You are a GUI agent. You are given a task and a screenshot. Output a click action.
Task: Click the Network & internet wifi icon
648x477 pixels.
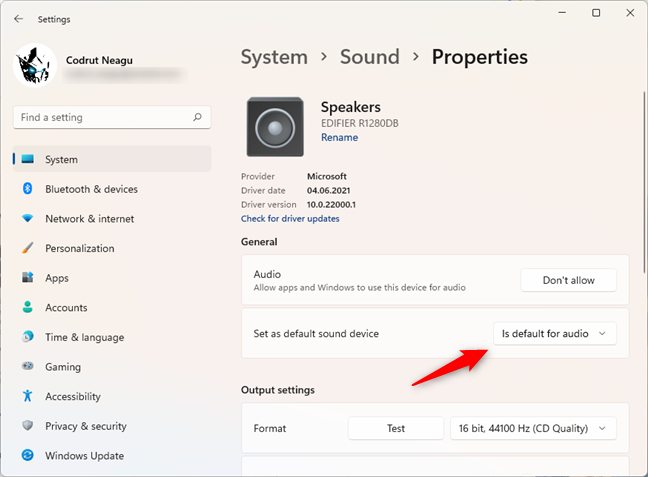coord(28,219)
